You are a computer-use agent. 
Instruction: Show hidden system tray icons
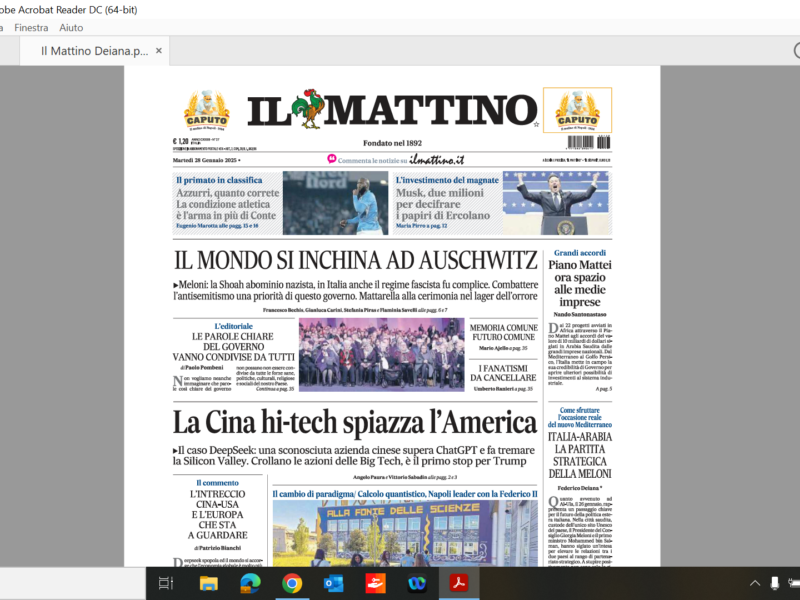point(755,583)
